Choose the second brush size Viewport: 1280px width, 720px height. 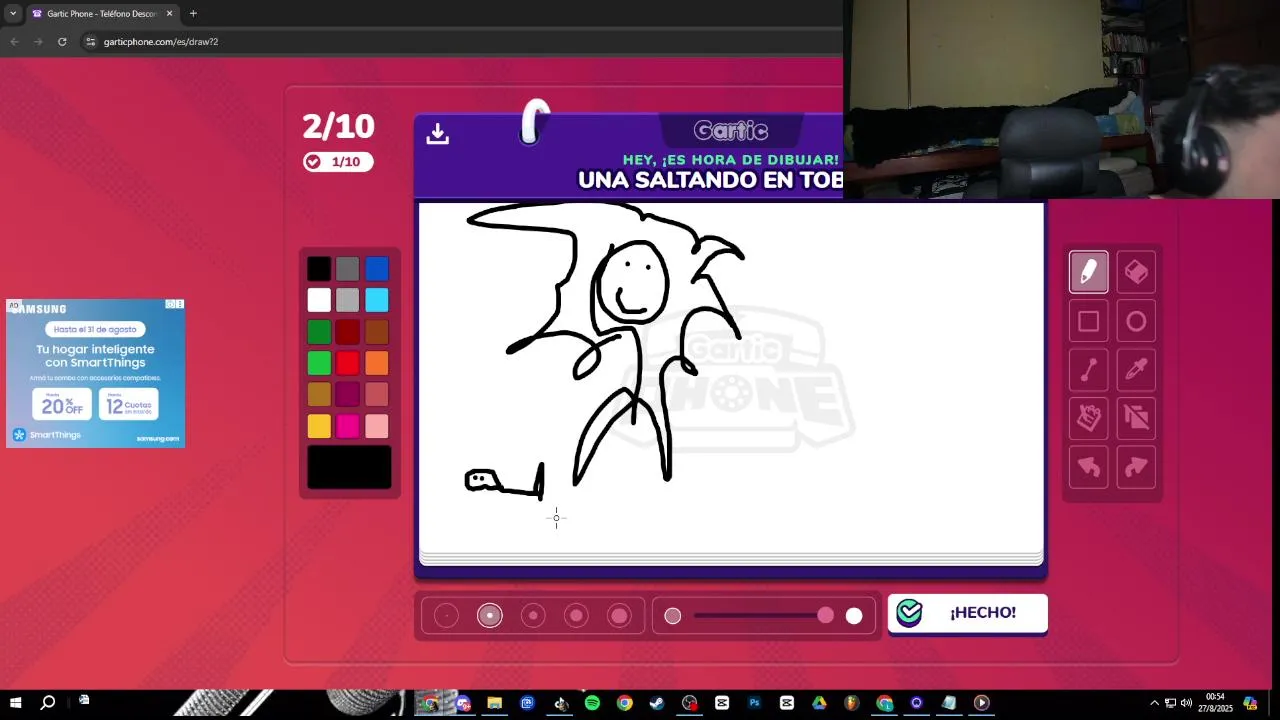pos(490,616)
